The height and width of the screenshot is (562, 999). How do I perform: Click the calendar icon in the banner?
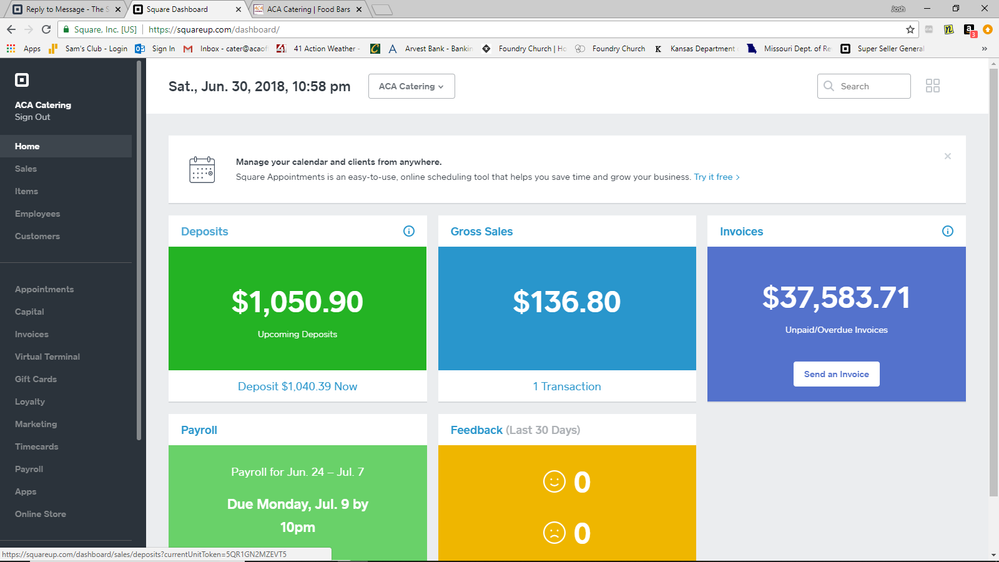202,169
